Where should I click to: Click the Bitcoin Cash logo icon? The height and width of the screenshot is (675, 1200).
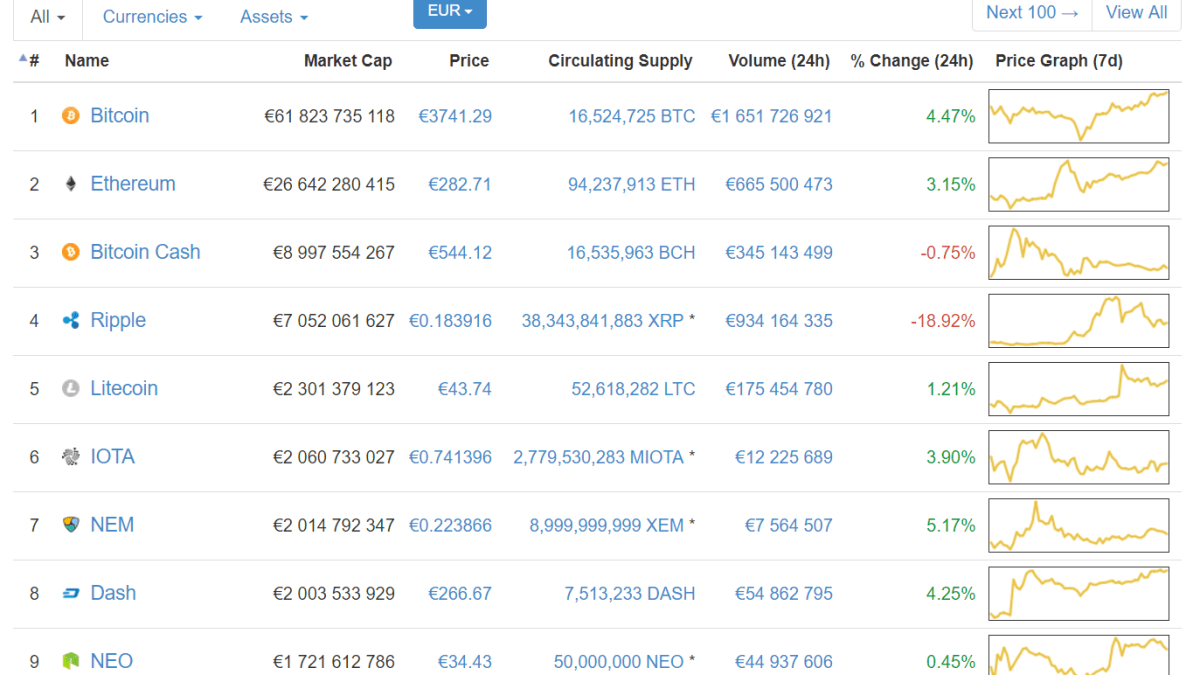tap(70, 252)
